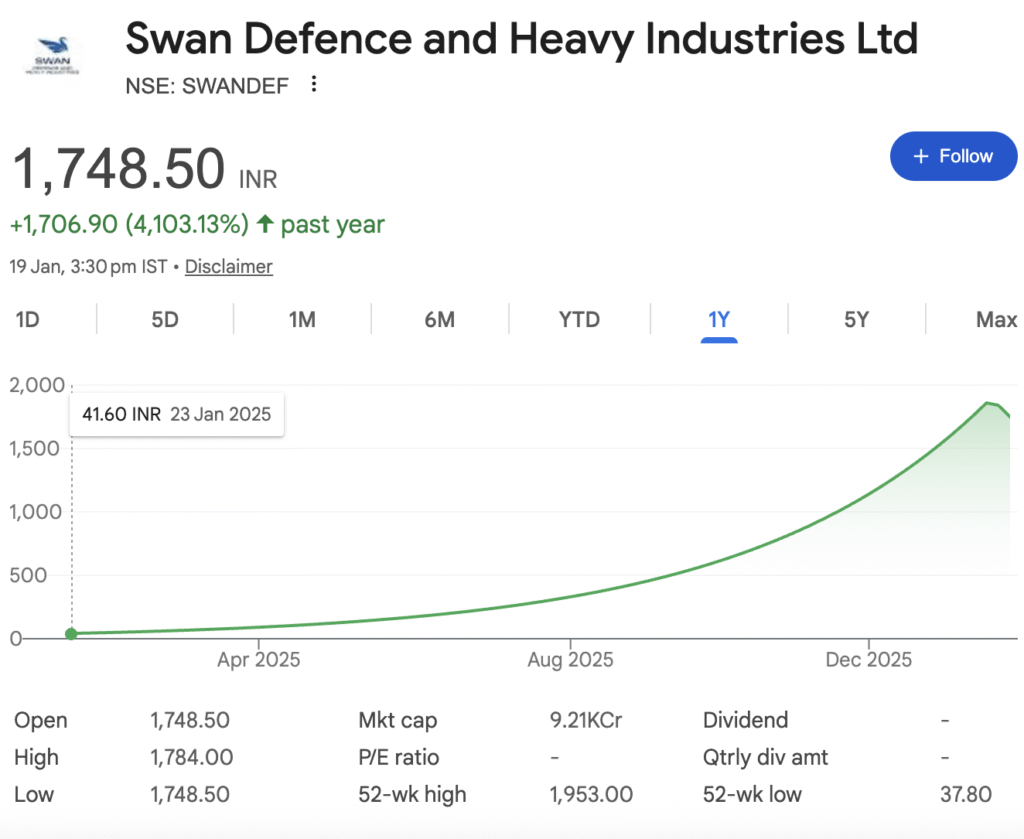Screen dimensions: 1024x839
Task: Switch to the 5Y chart range
Action: point(856,320)
